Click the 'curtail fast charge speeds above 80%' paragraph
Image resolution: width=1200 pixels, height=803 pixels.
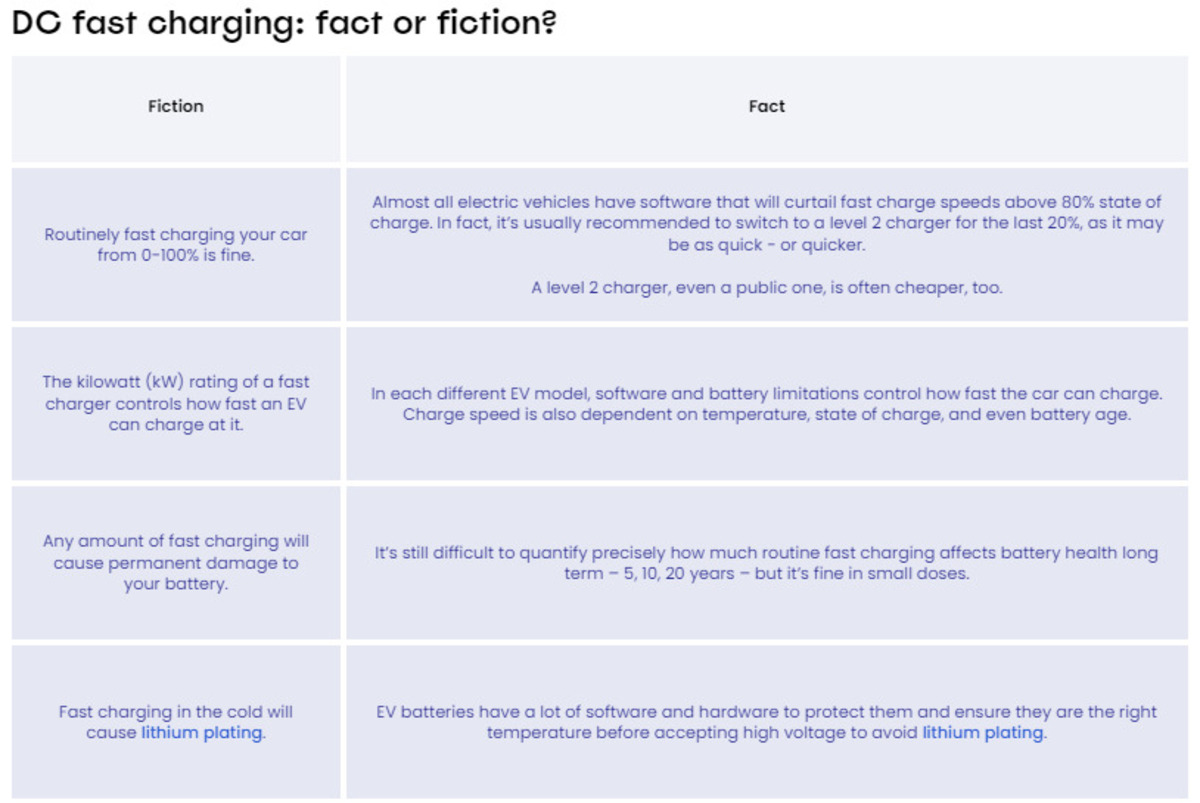coord(767,223)
